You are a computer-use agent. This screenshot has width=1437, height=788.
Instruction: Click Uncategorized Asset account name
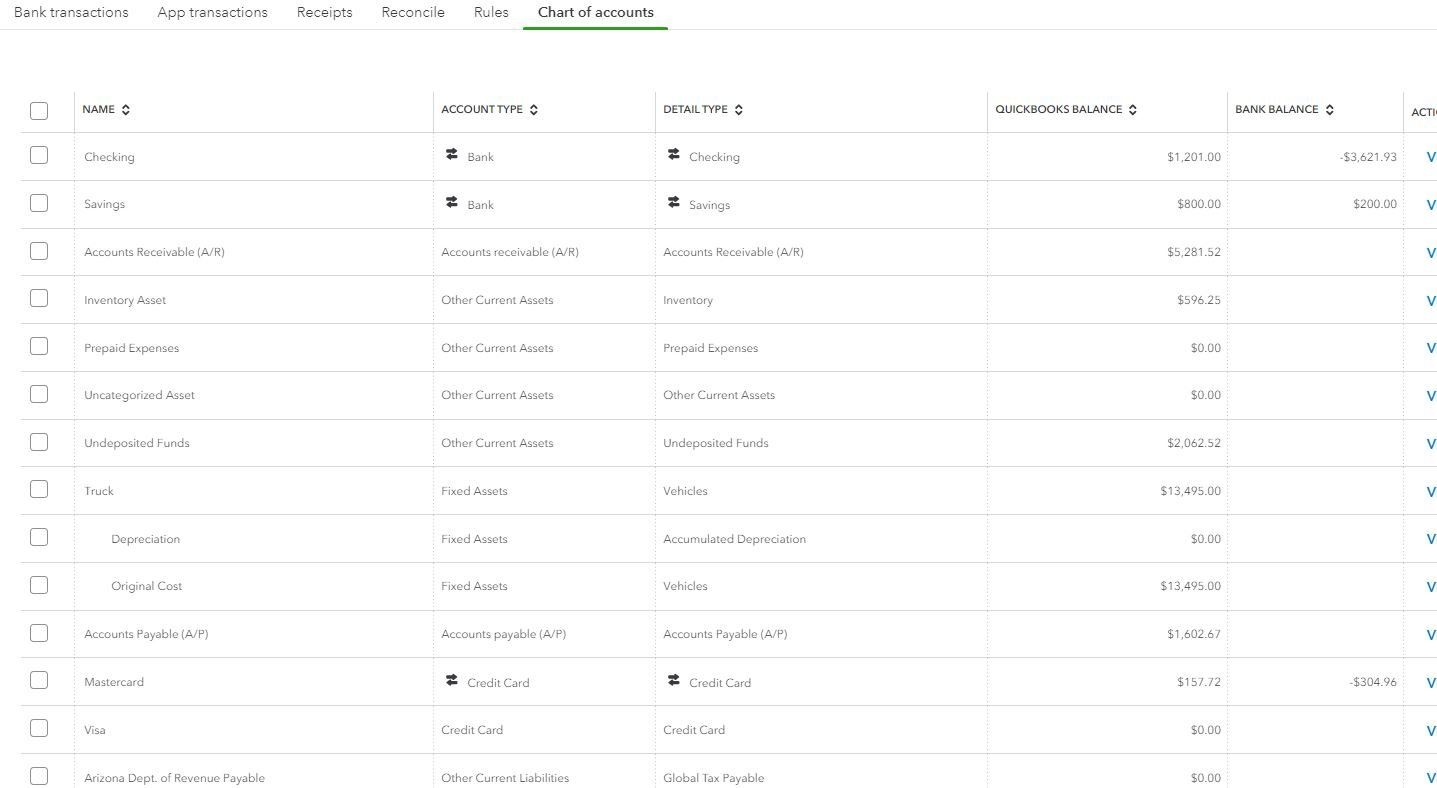(139, 395)
